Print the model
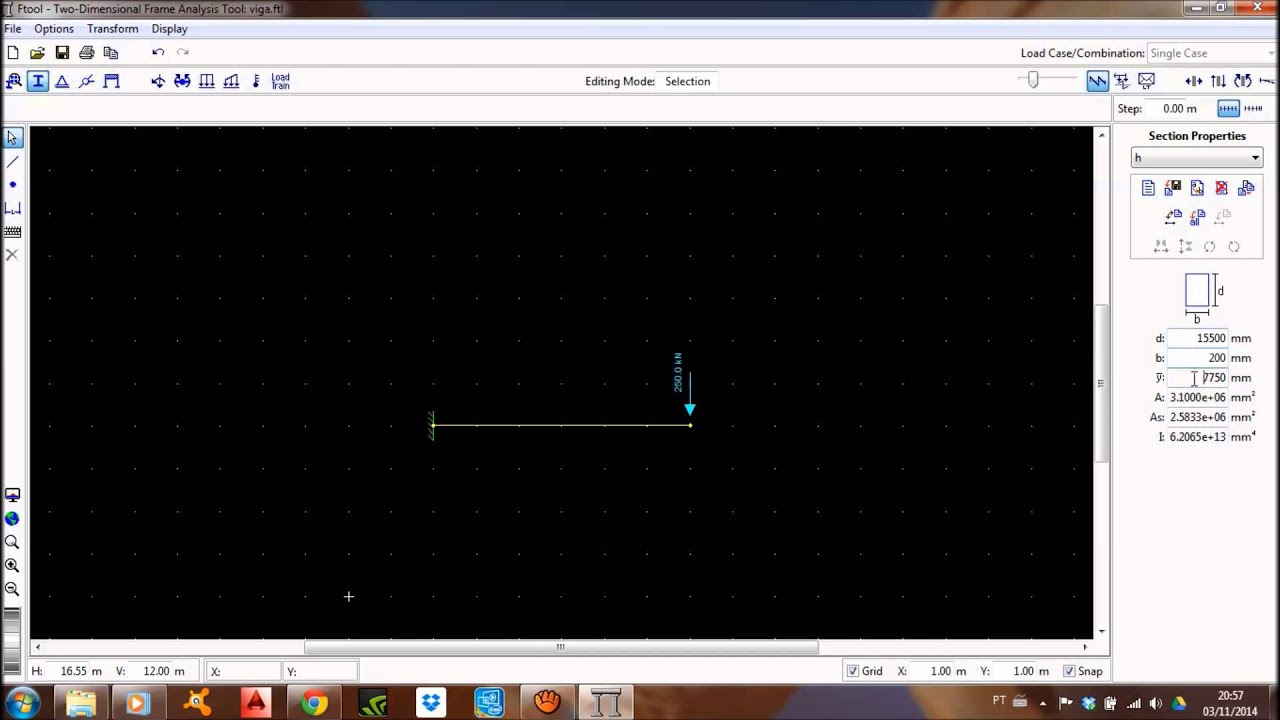Screen dimensions: 1280x720 click(87, 52)
